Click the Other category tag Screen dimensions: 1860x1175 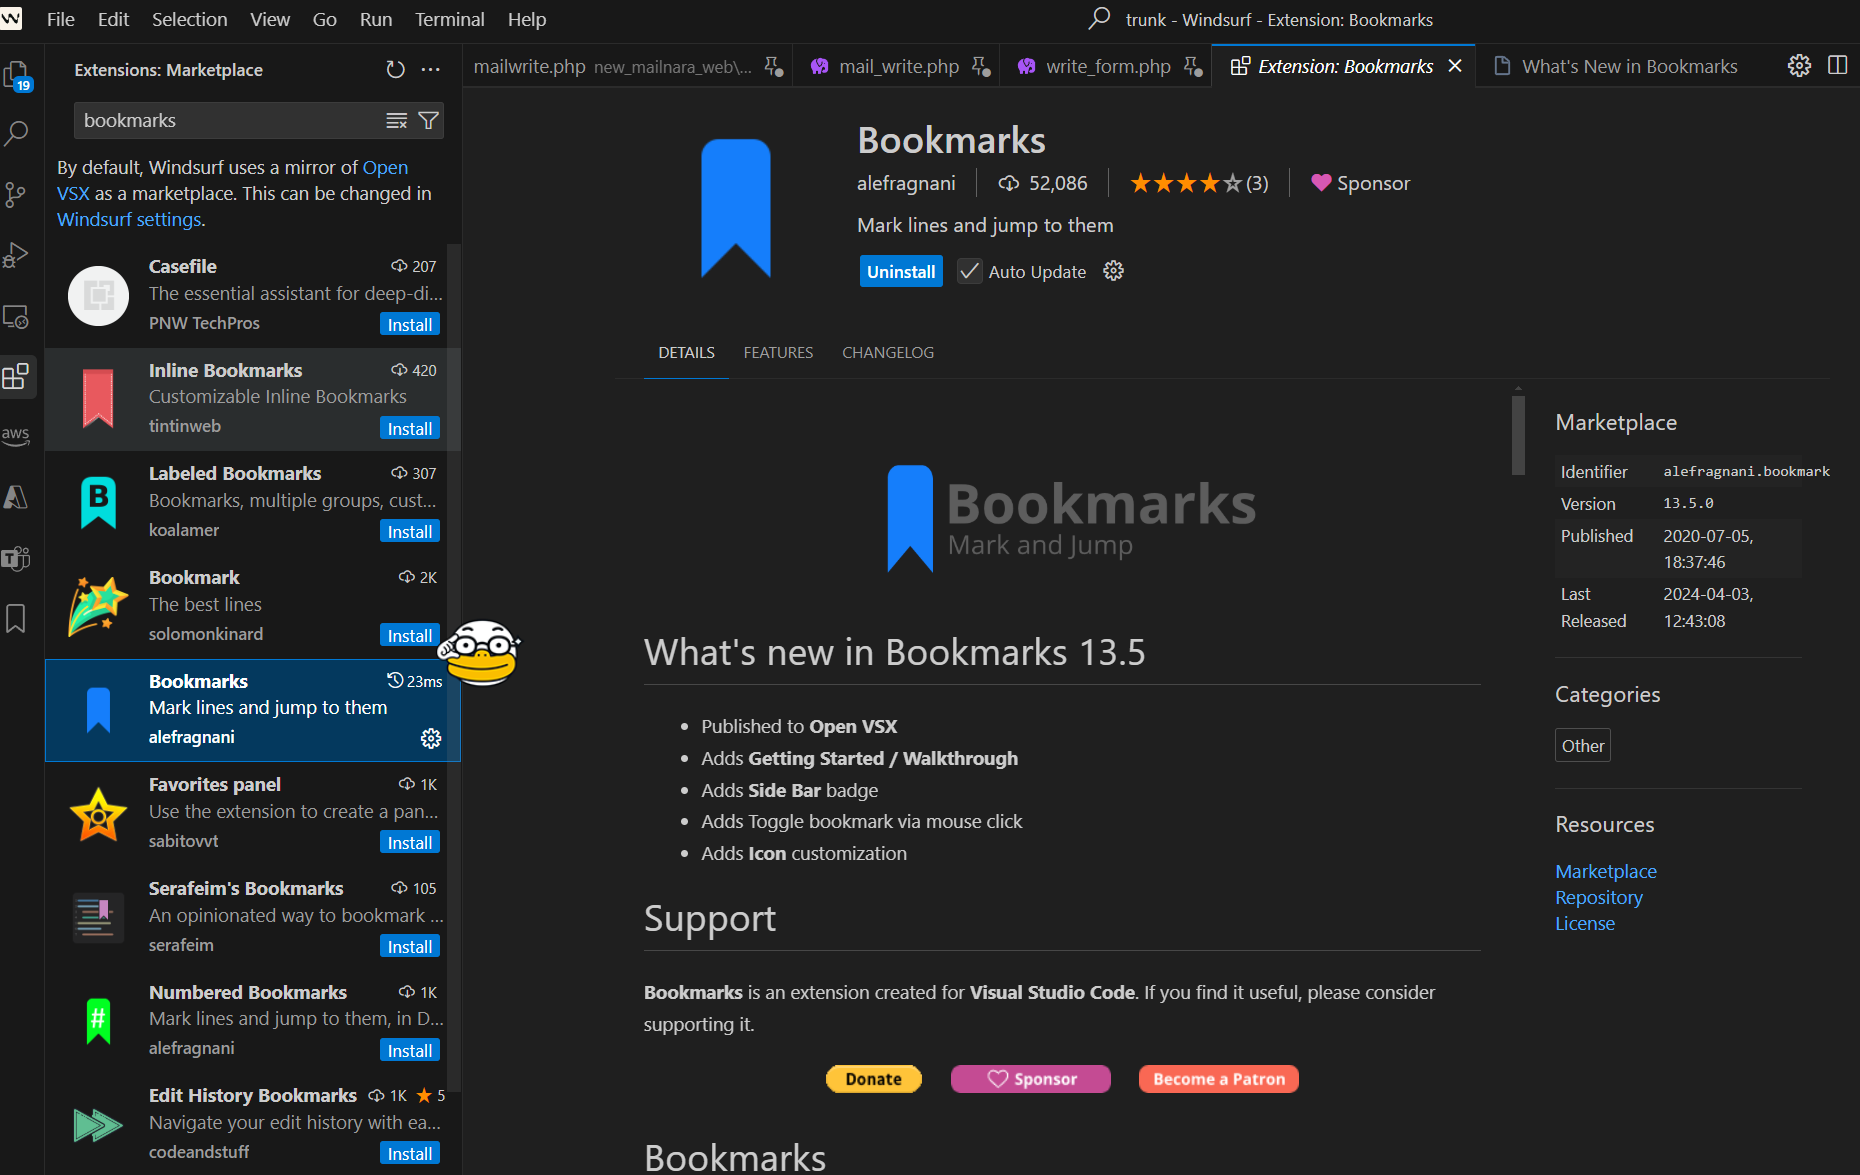(1583, 746)
